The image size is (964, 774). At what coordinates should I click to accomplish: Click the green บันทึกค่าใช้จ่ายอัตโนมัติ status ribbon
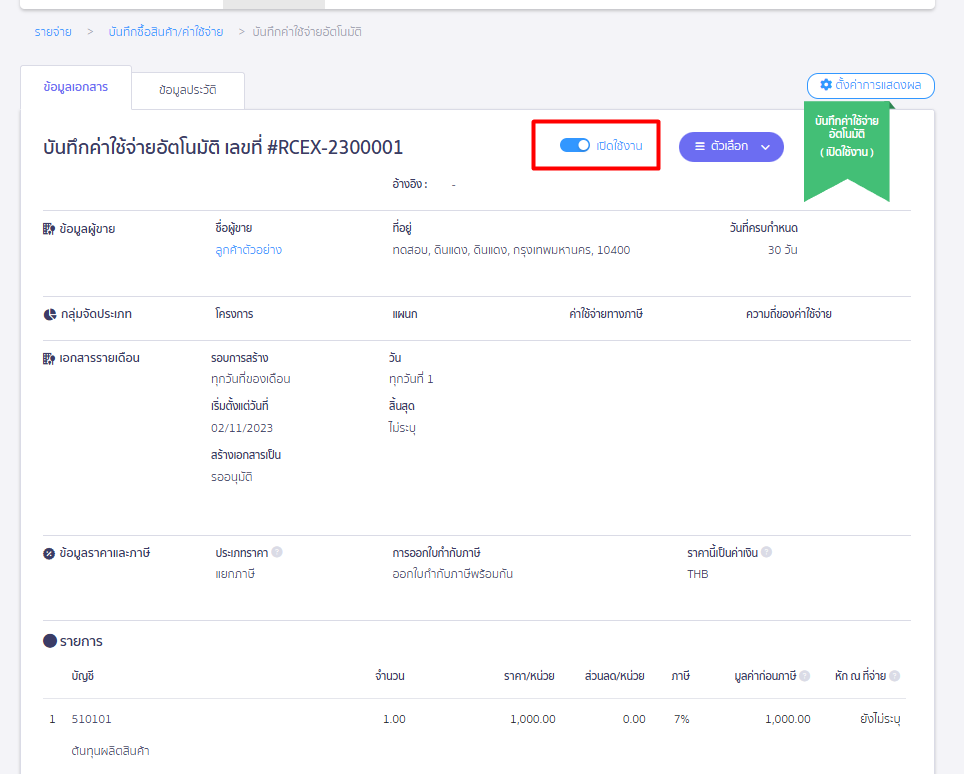pyautogui.click(x=847, y=151)
